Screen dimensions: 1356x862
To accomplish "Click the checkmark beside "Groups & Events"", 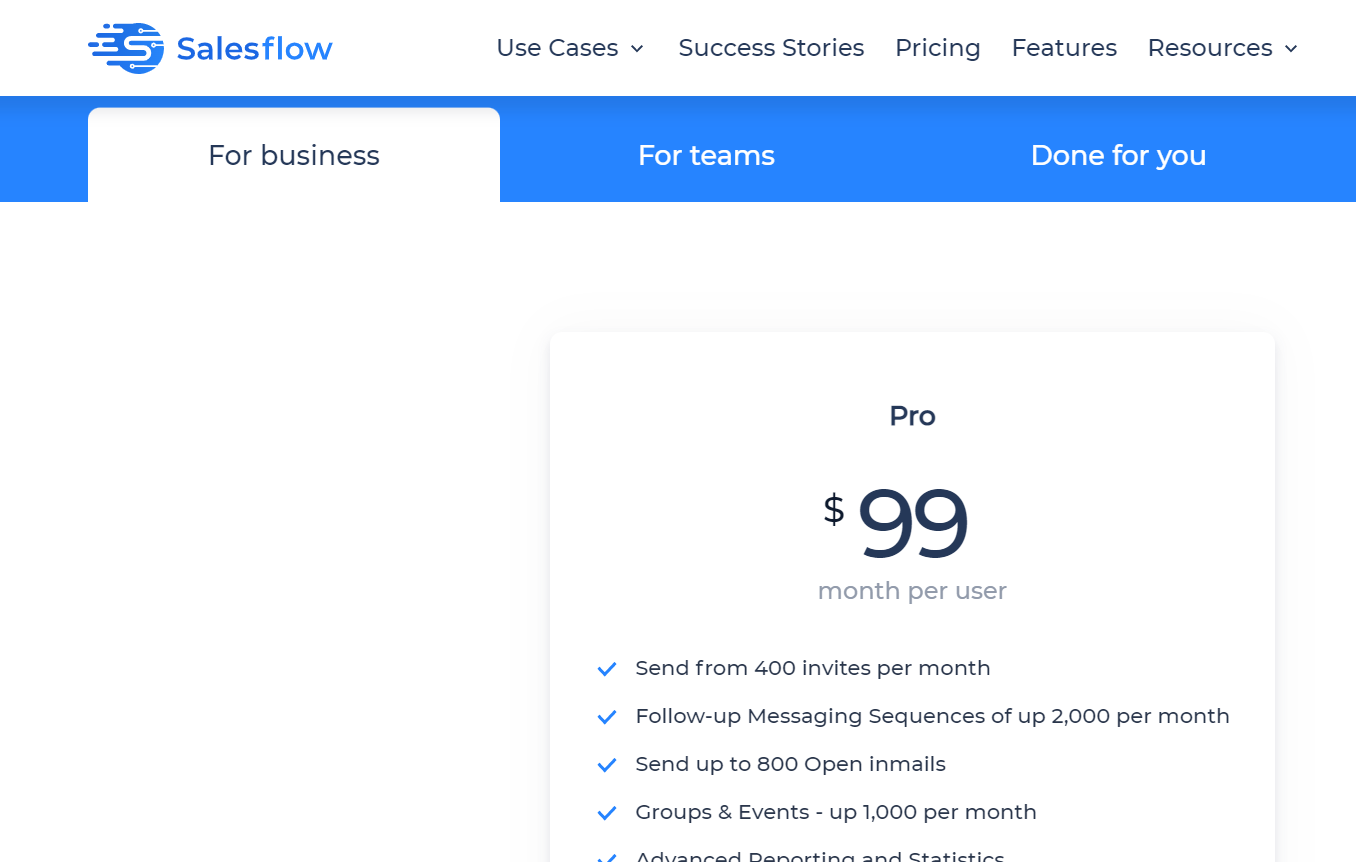I will (607, 813).
